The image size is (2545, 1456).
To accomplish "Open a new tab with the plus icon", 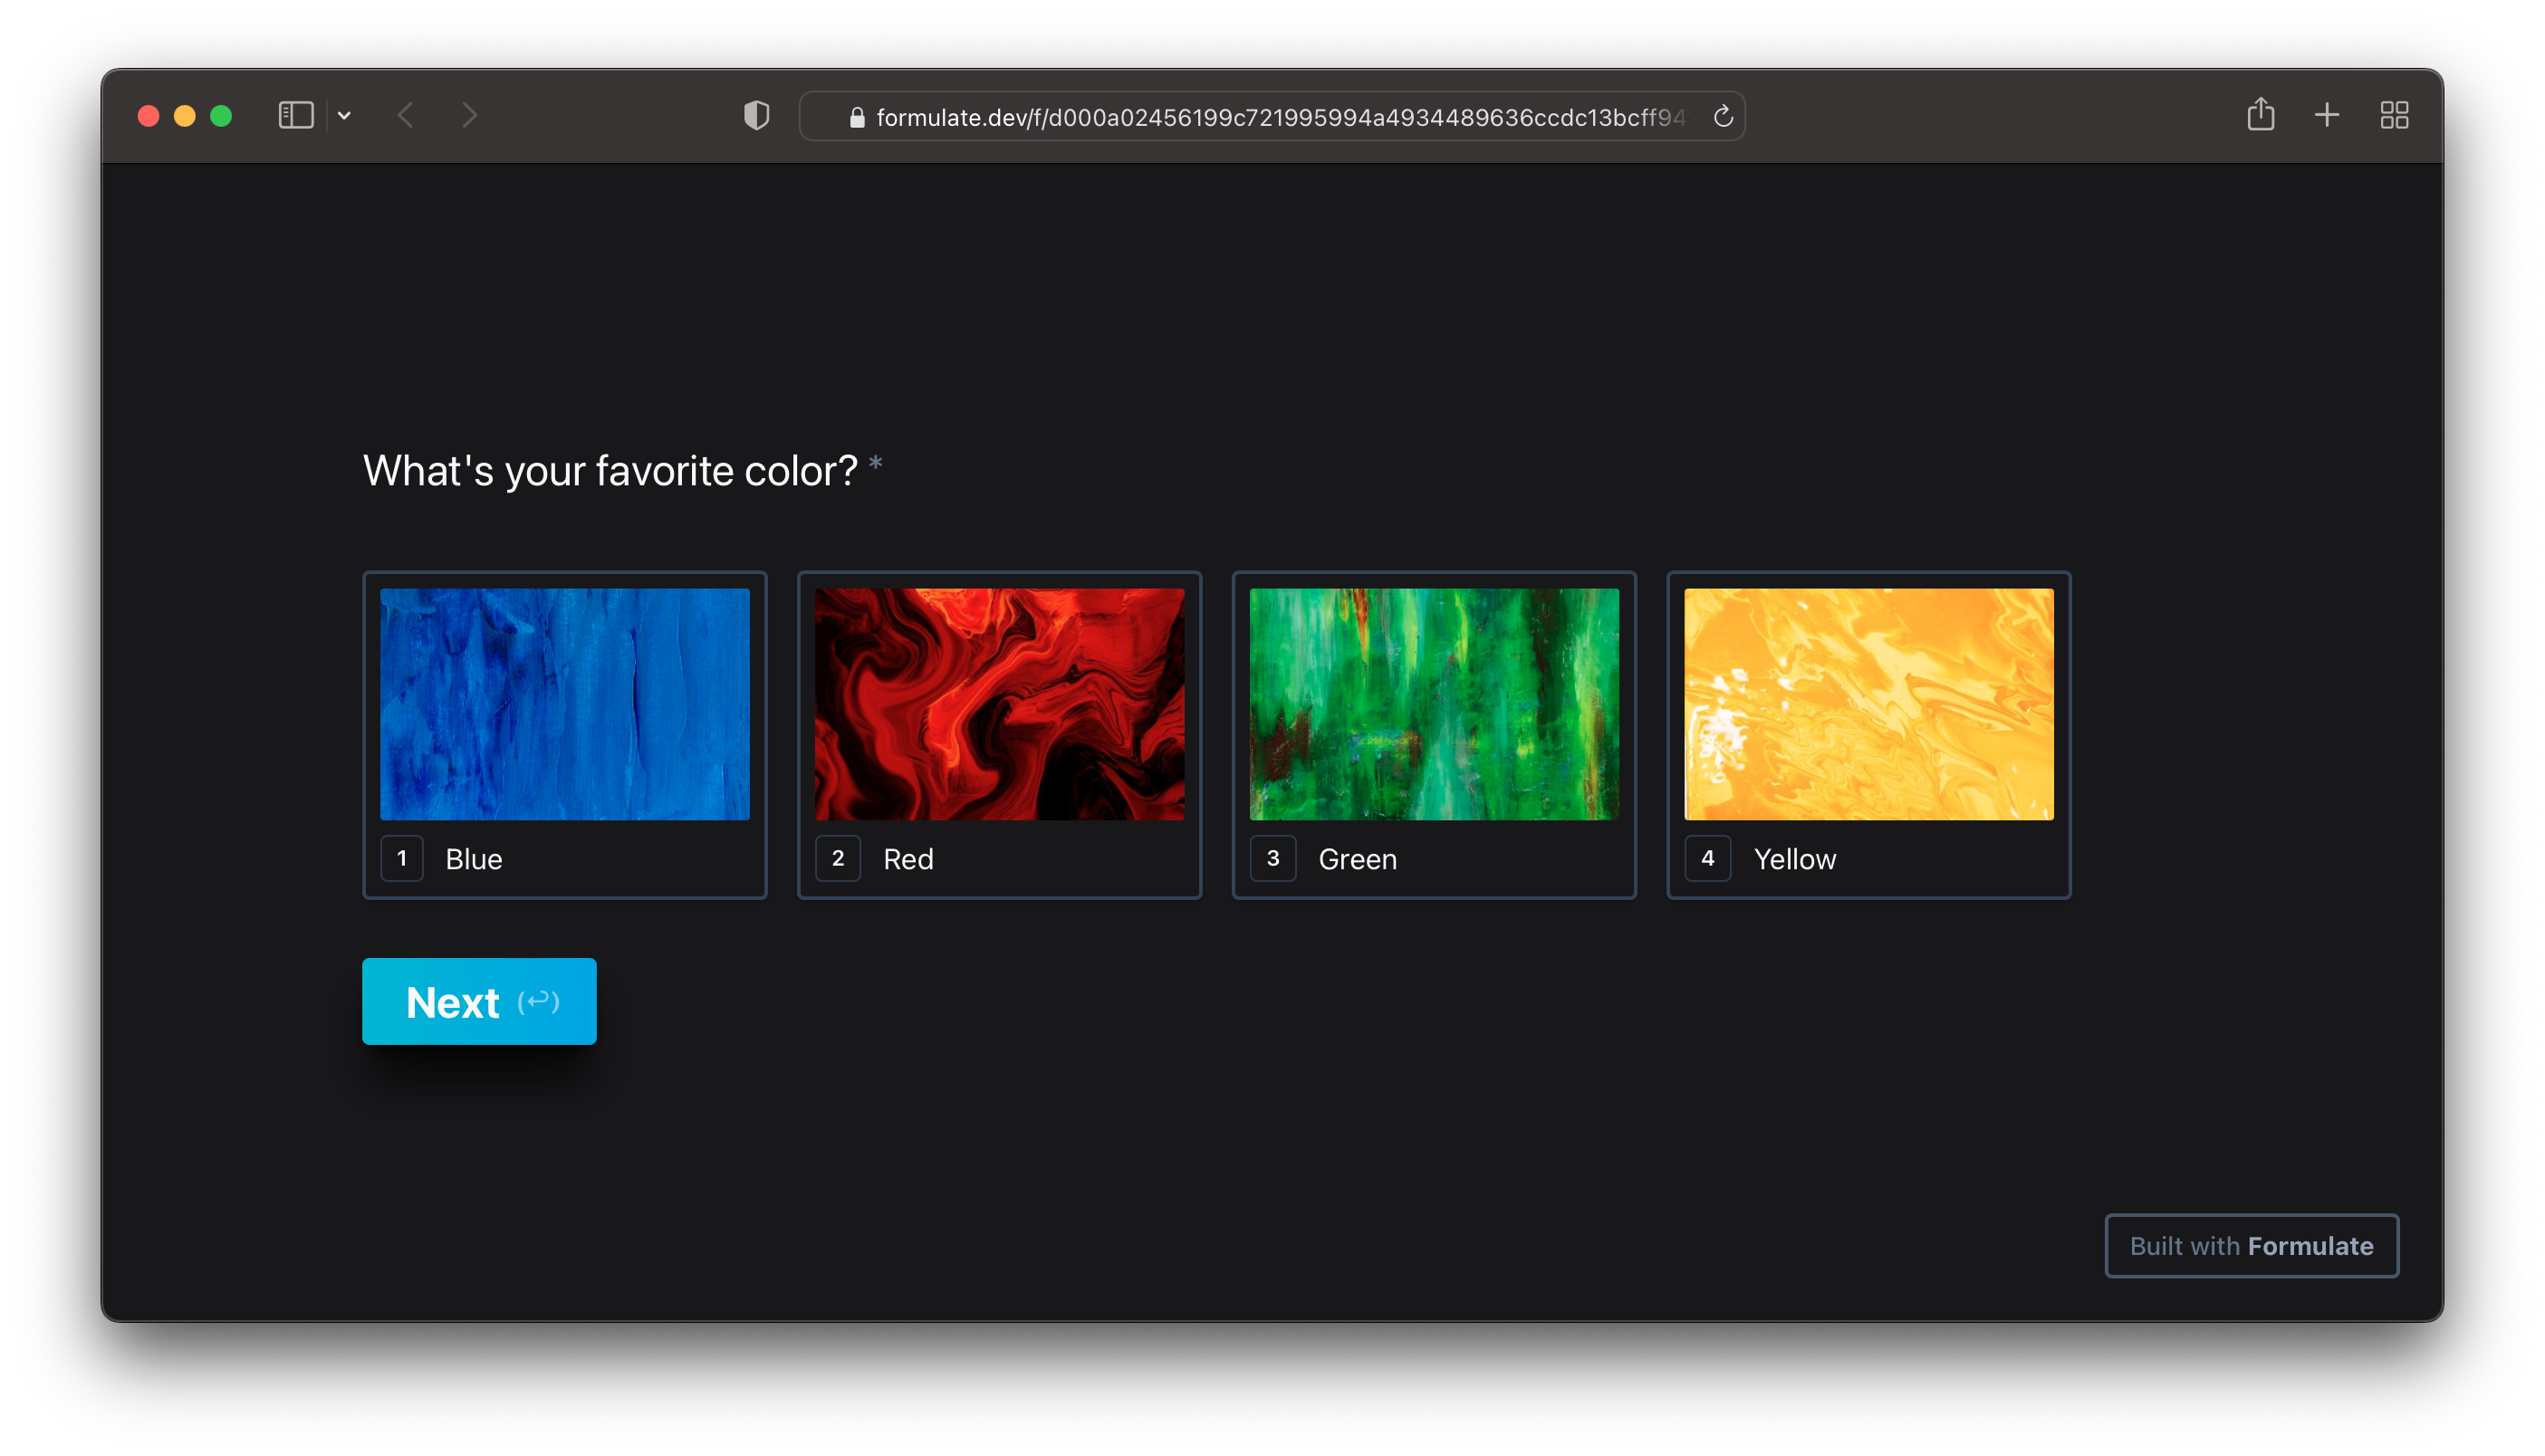I will coord(2327,115).
